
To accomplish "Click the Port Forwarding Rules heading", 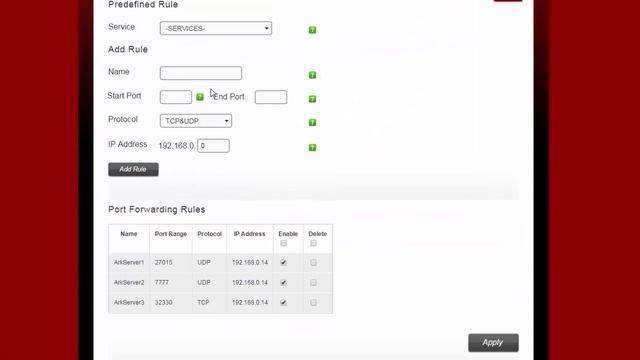I will [x=157, y=209].
